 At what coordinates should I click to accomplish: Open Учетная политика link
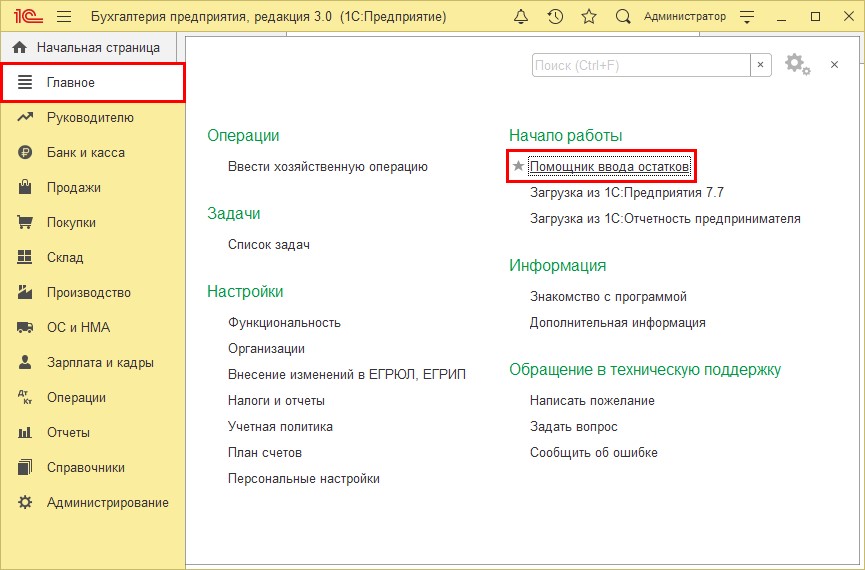[280, 427]
